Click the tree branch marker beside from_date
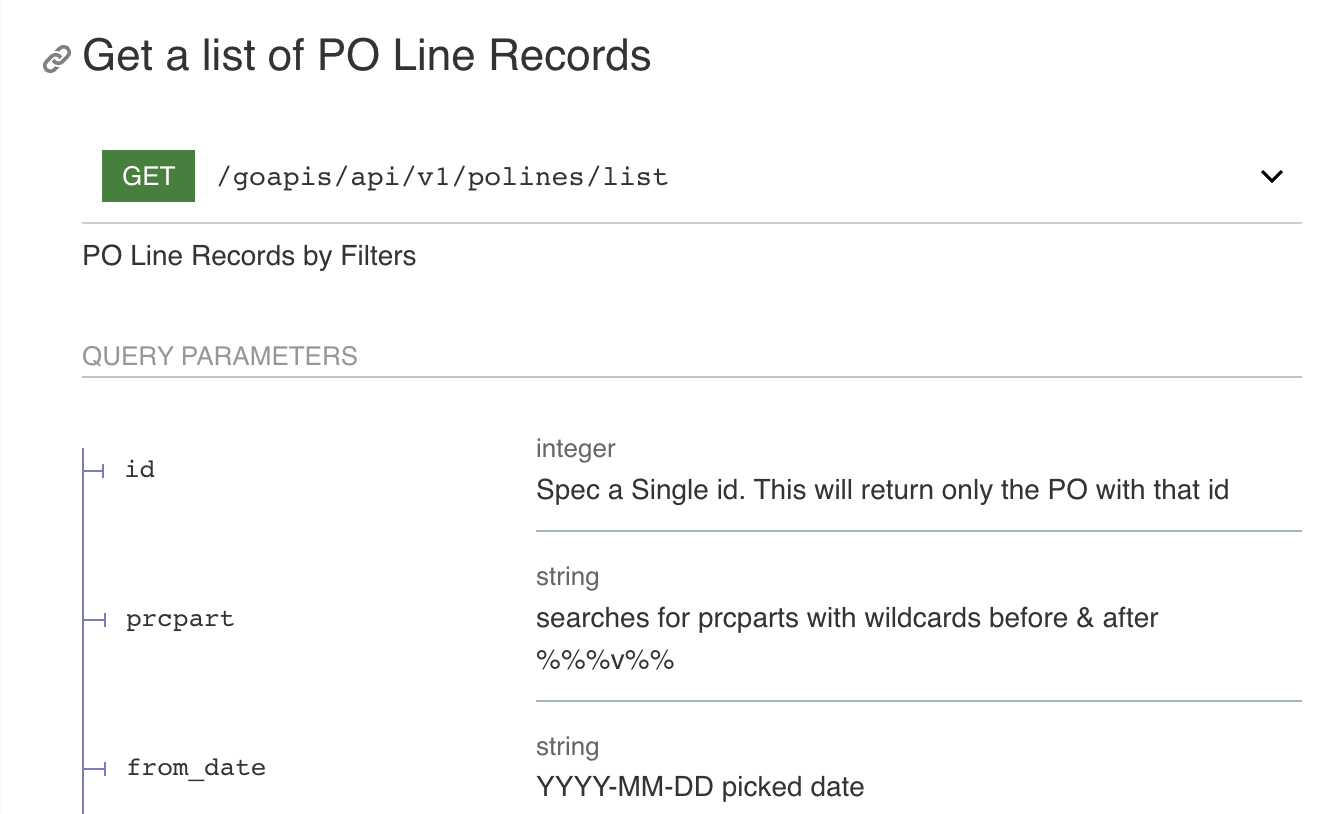This screenshot has width=1334, height=814. tap(95, 768)
